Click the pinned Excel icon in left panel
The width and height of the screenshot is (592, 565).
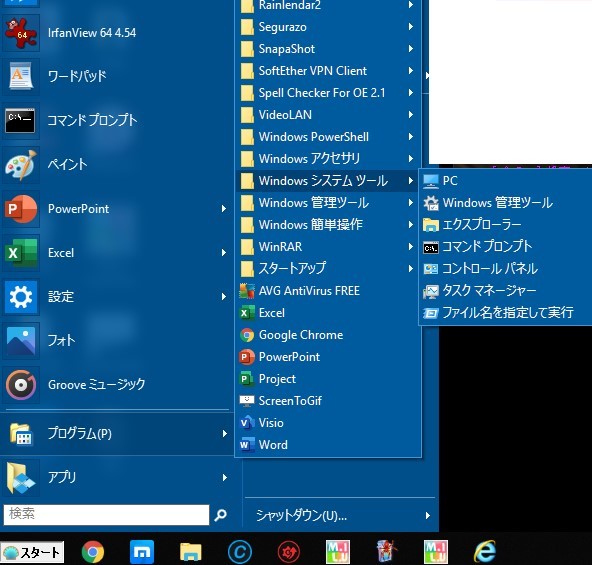(x=20, y=252)
